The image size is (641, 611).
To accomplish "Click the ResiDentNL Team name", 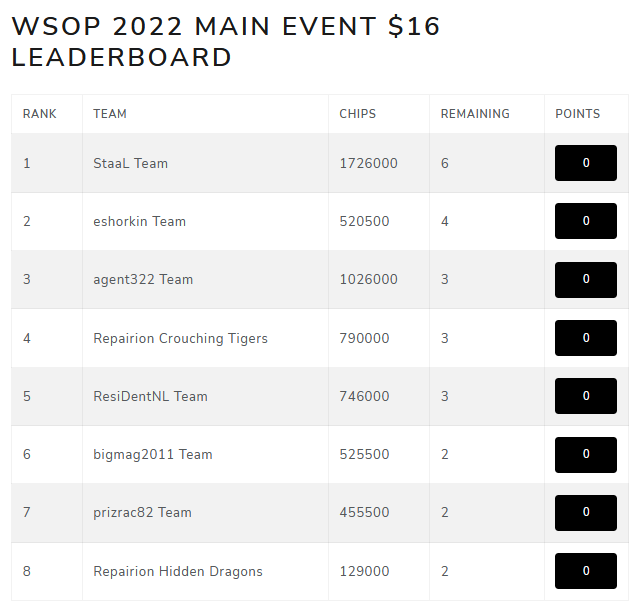I will (x=150, y=396).
